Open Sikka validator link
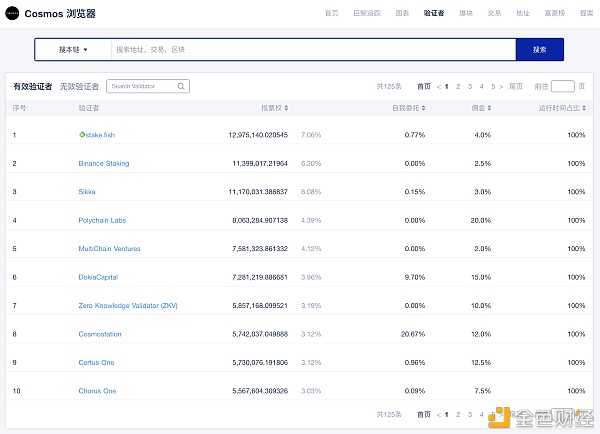The width and height of the screenshot is (600, 434). 87,192
